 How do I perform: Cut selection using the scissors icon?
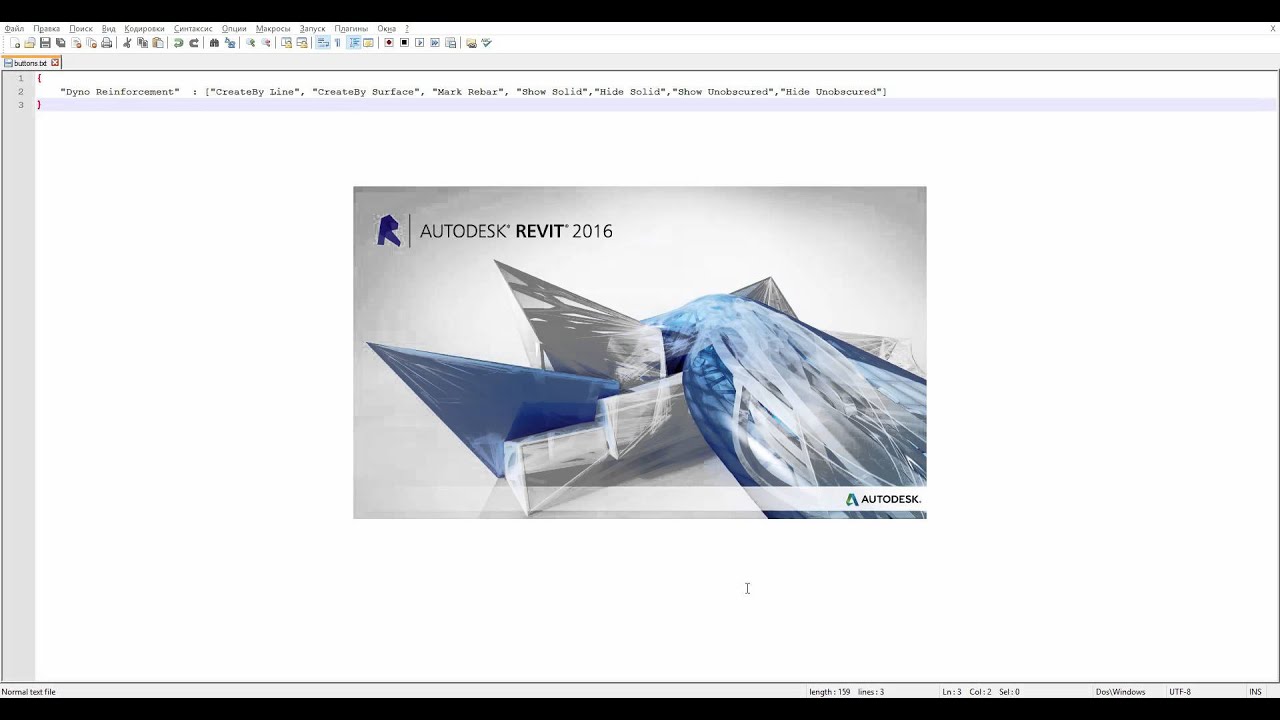coord(127,43)
